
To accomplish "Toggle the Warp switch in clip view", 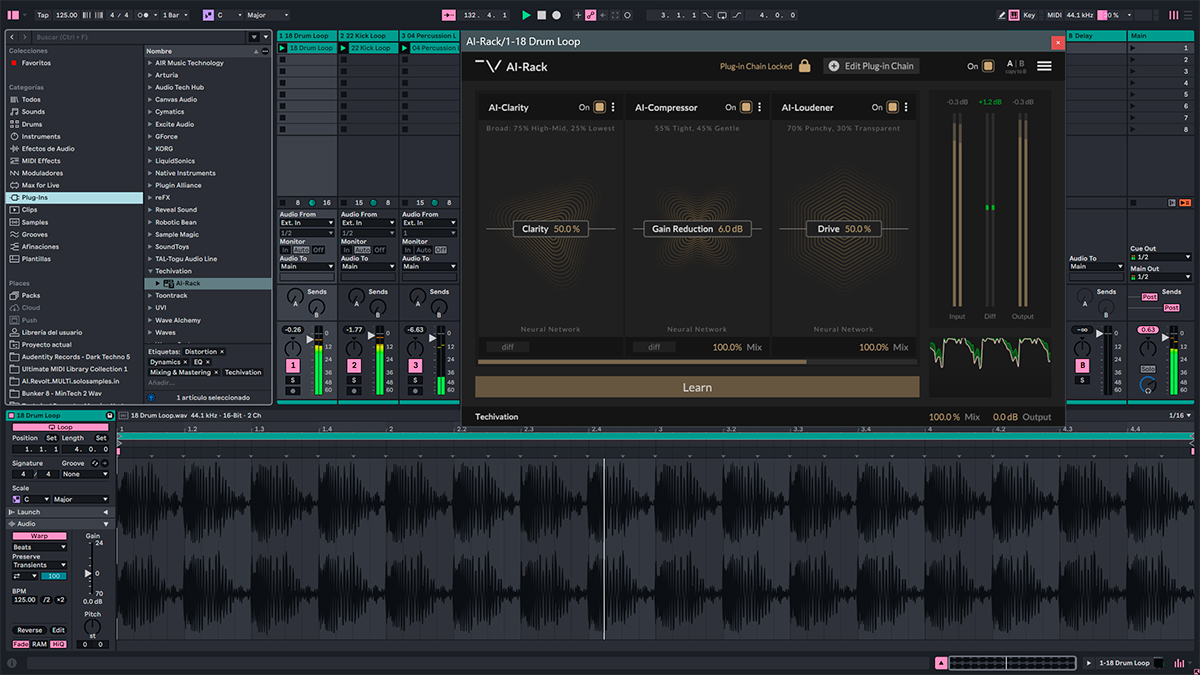I will (38, 536).
